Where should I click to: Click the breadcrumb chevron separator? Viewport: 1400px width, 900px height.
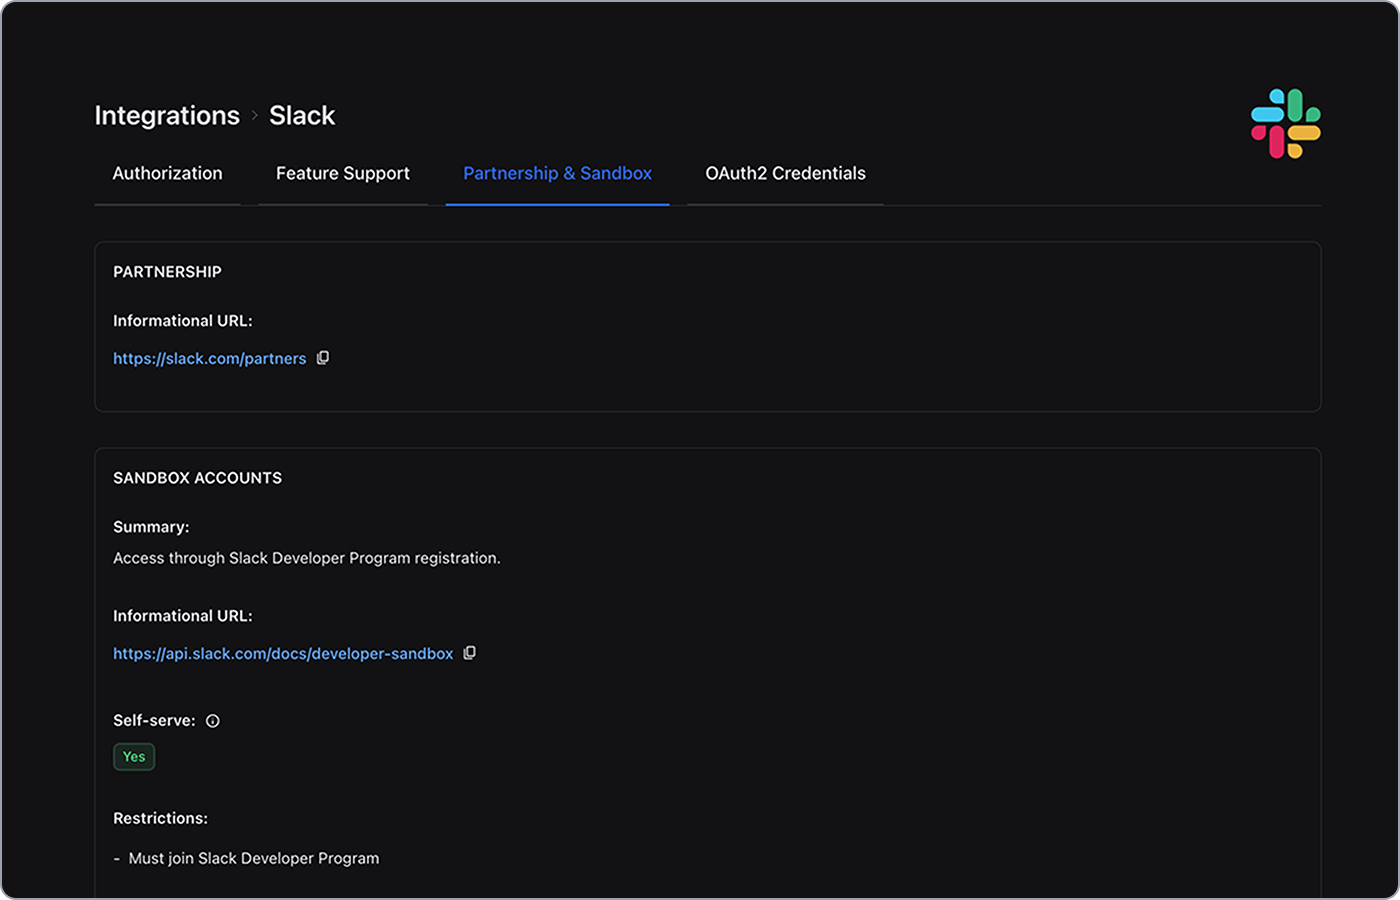coord(255,116)
